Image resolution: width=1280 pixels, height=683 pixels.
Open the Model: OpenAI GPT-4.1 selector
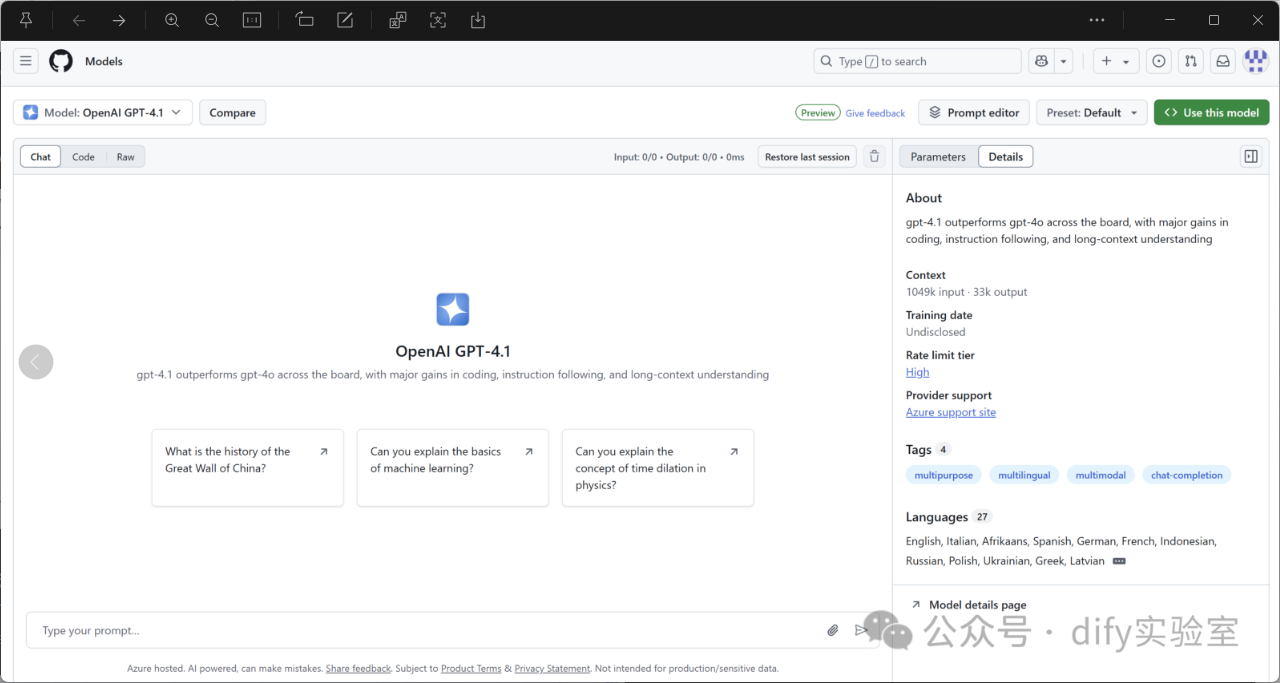(x=103, y=113)
